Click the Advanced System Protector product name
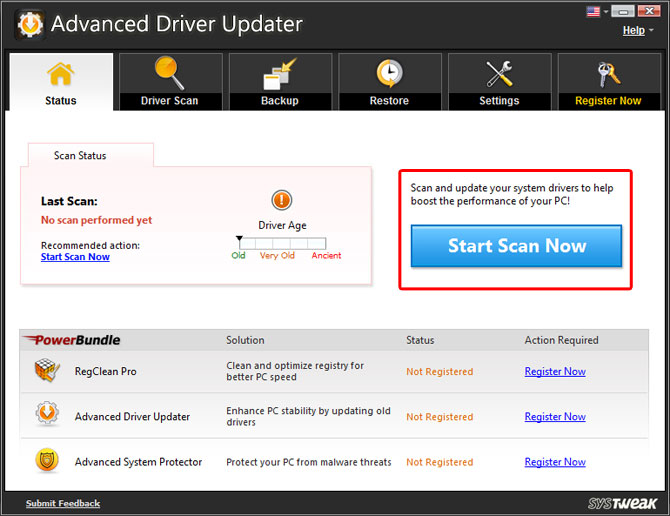Viewport: 670px width, 516px height. (138, 462)
